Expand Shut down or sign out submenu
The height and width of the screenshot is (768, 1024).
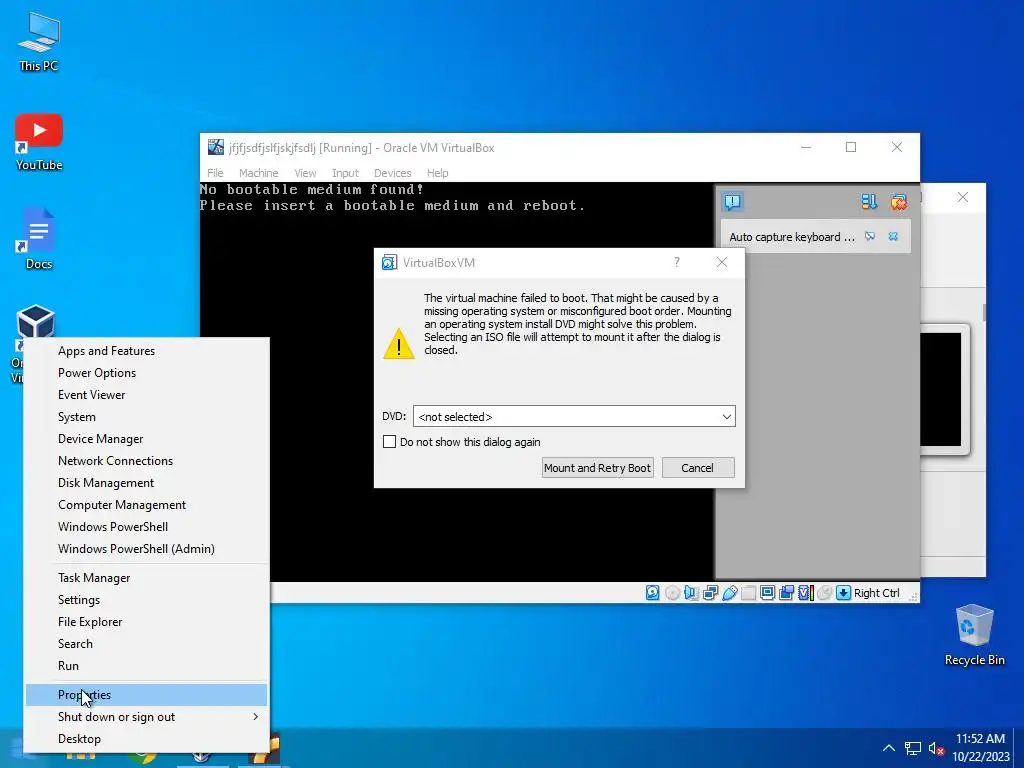(146, 716)
